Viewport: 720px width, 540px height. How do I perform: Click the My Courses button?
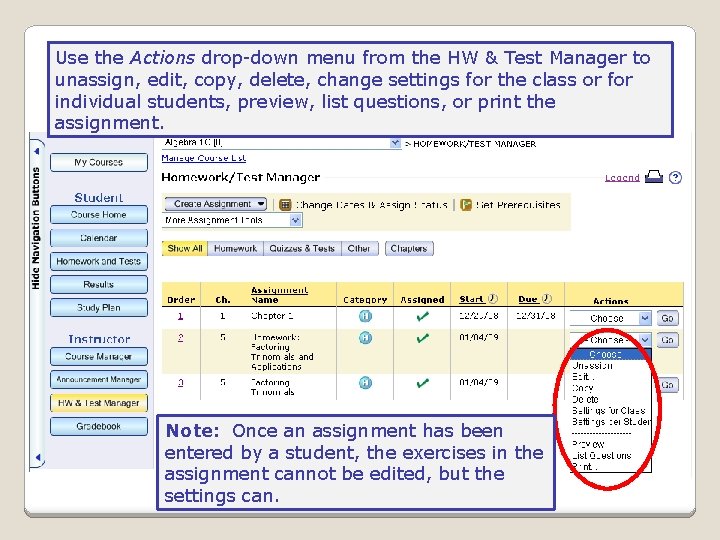(x=99, y=162)
